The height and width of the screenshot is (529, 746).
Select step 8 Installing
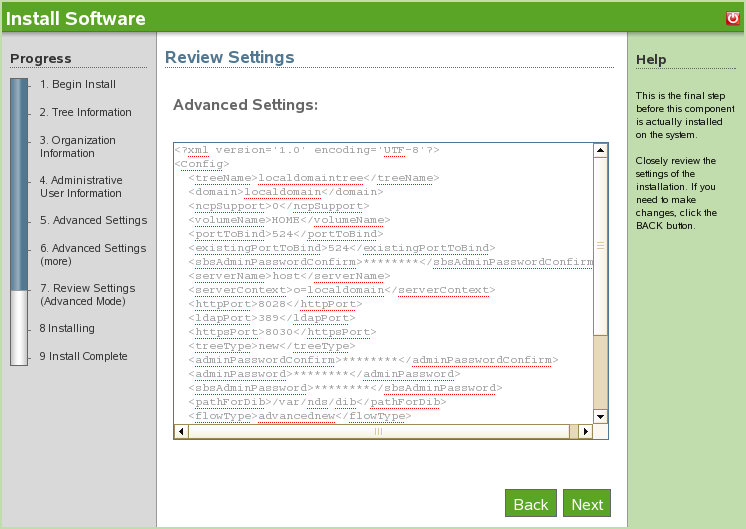(67, 328)
